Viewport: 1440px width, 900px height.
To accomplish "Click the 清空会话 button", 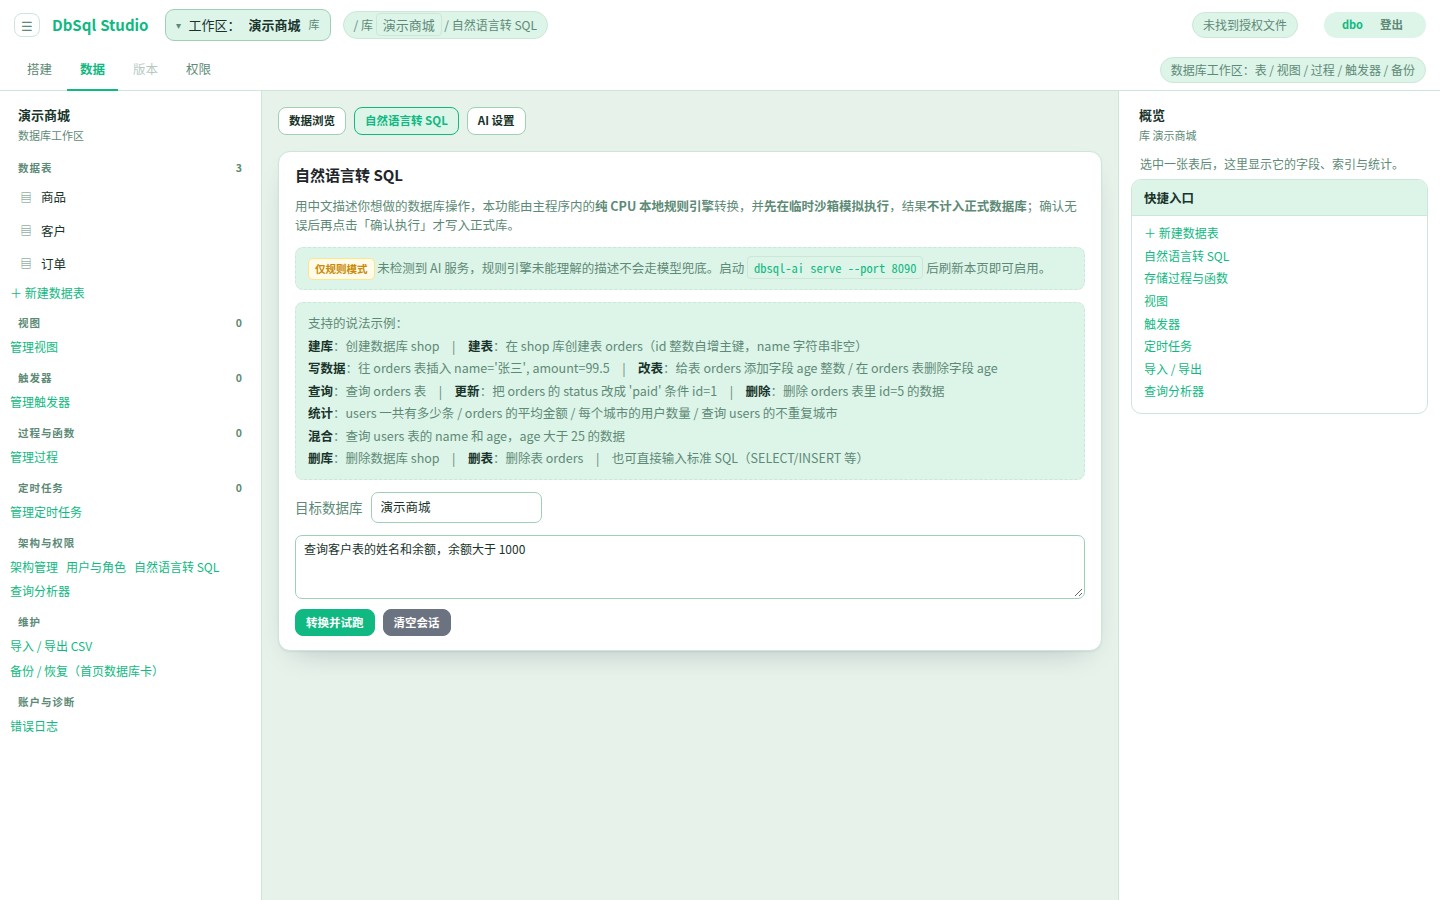I will pos(417,623).
